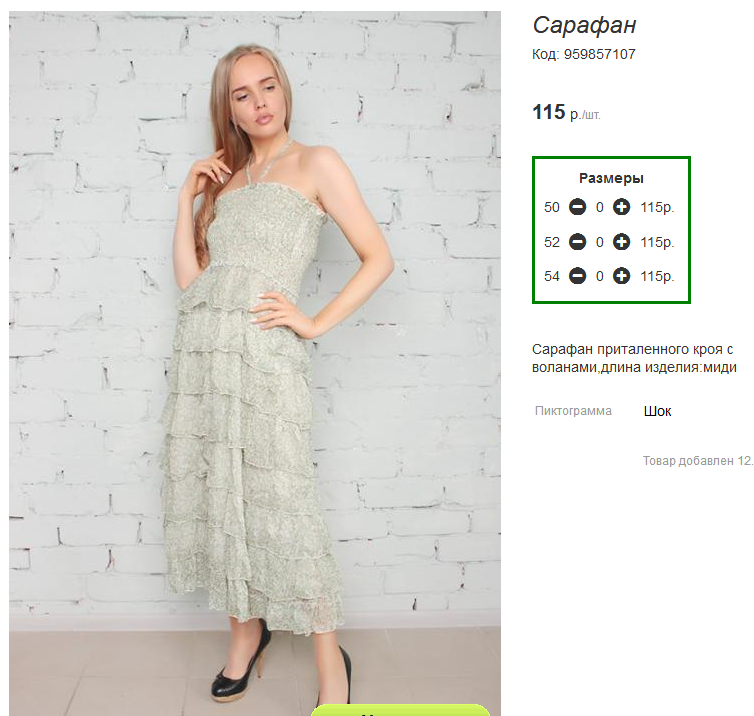Click the quantity value for size 50
Image resolution: width=754 pixels, height=716 pixels.
pyautogui.click(x=600, y=207)
